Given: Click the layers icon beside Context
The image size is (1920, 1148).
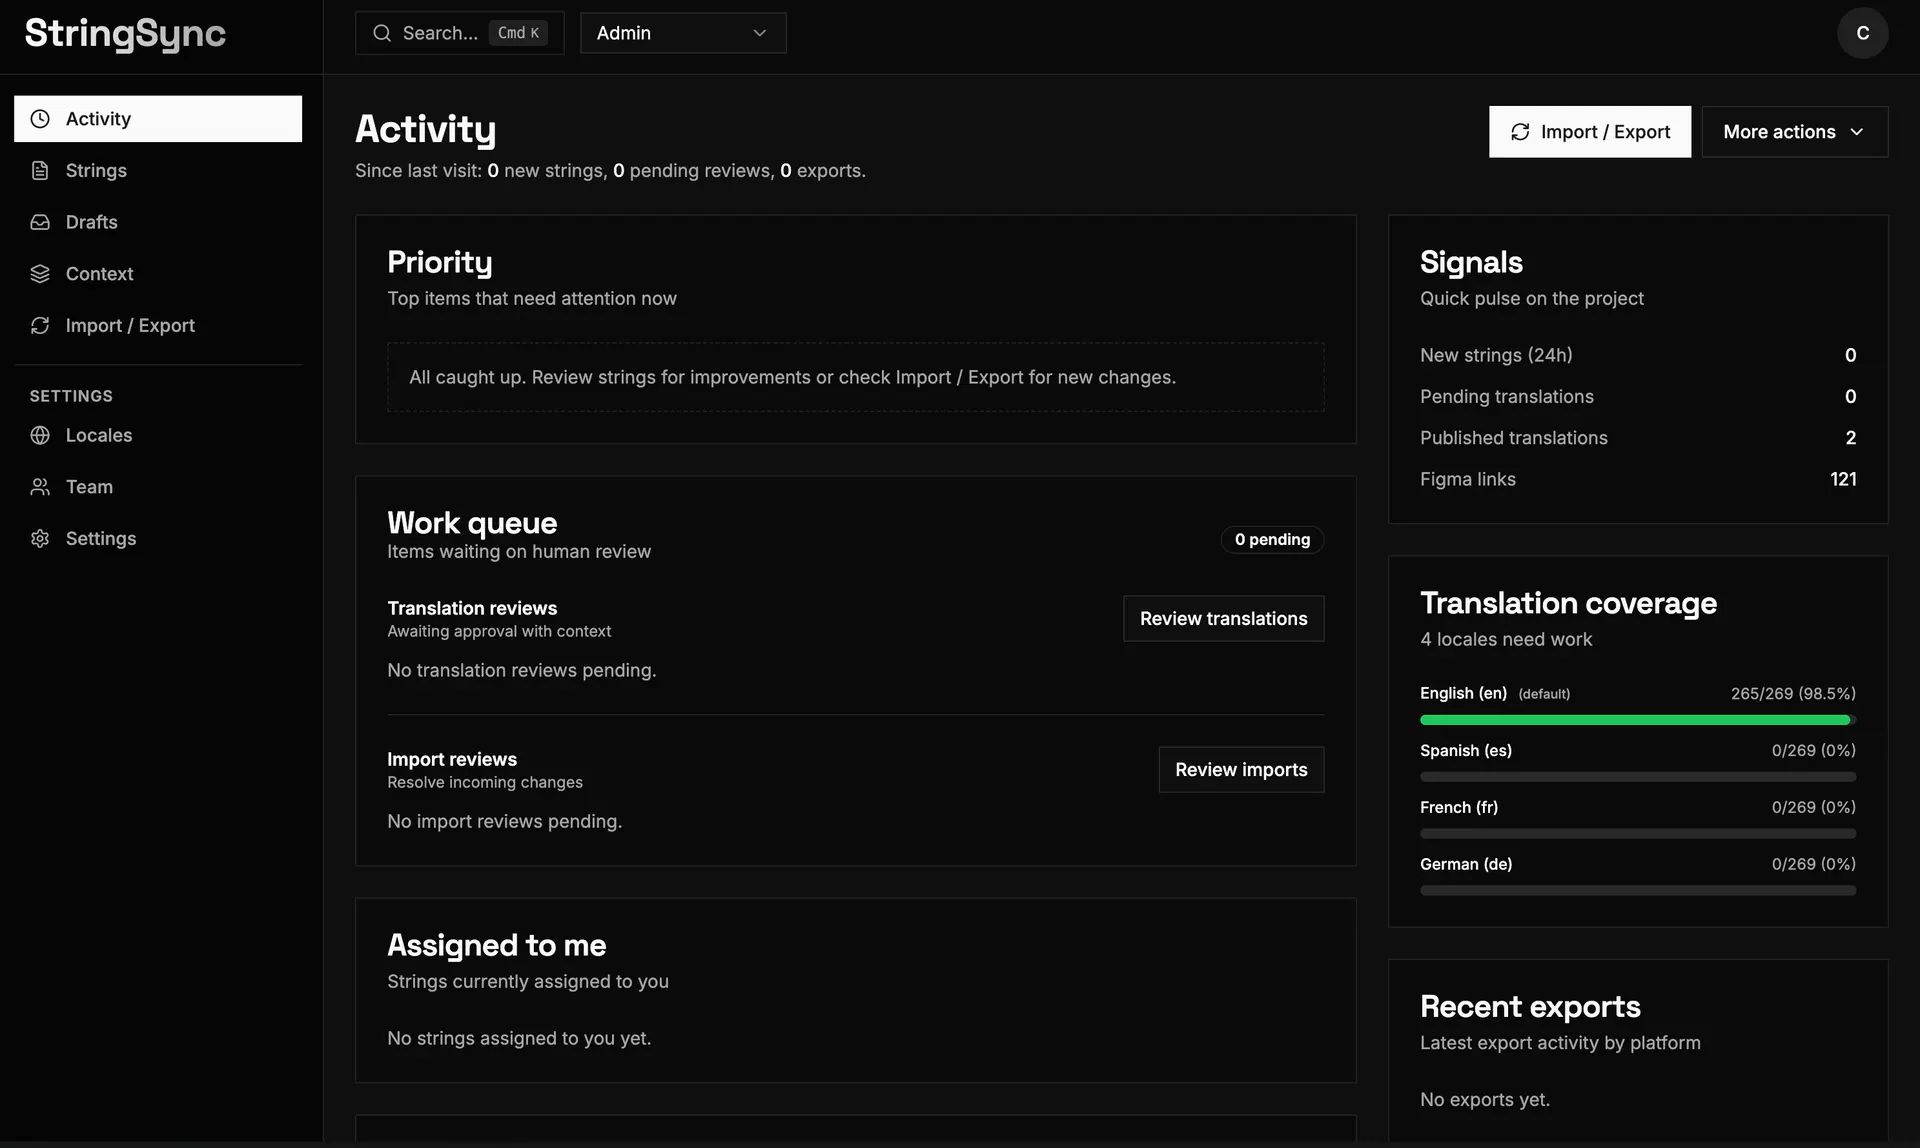Looking at the screenshot, I should click(40, 274).
